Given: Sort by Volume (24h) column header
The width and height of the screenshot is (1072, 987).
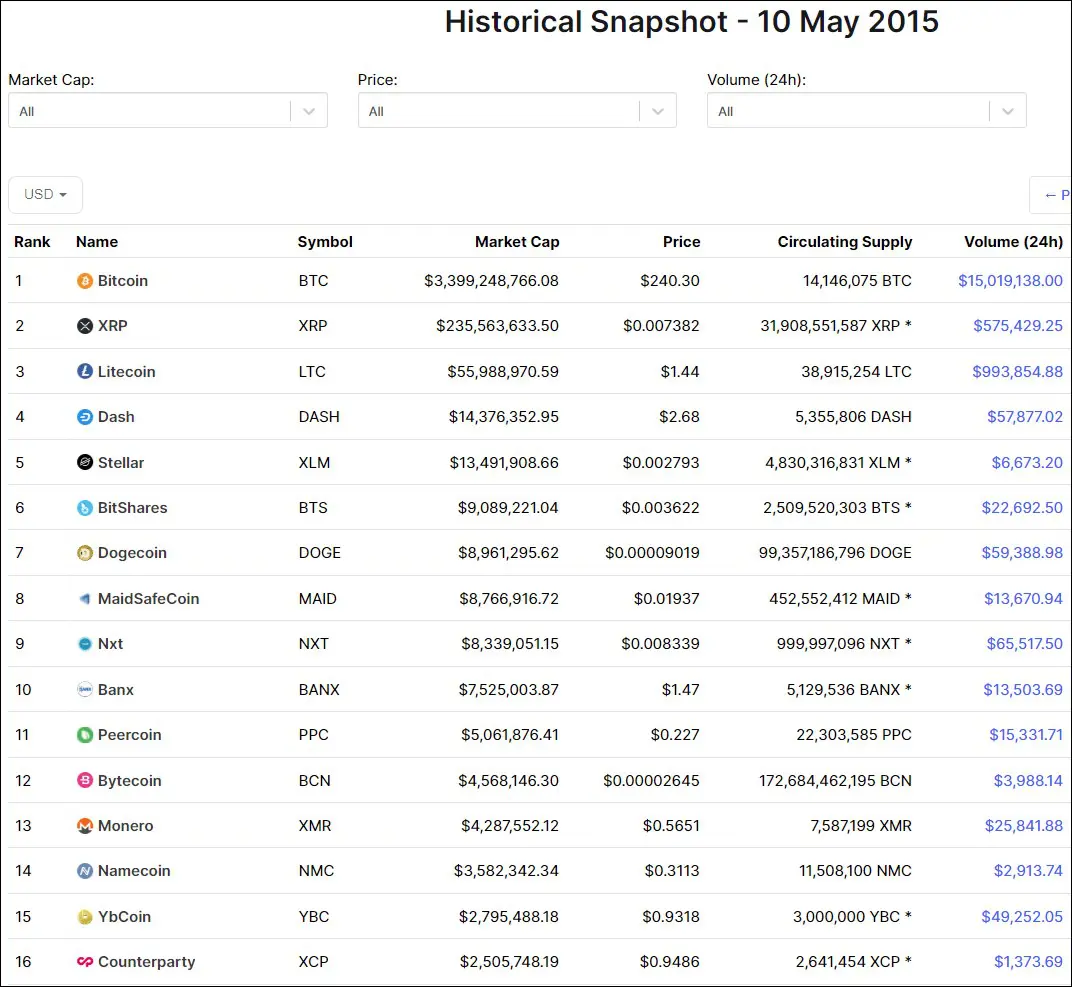Looking at the screenshot, I should click(x=1013, y=242).
